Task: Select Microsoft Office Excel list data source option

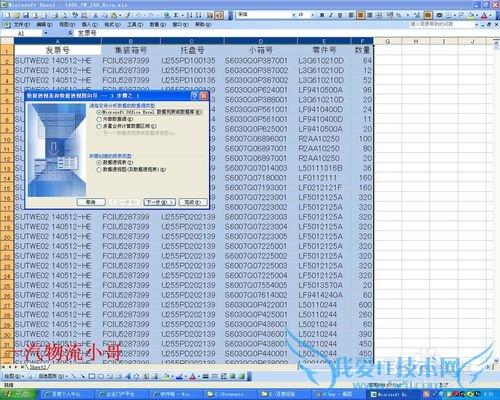Action: [x=99, y=112]
